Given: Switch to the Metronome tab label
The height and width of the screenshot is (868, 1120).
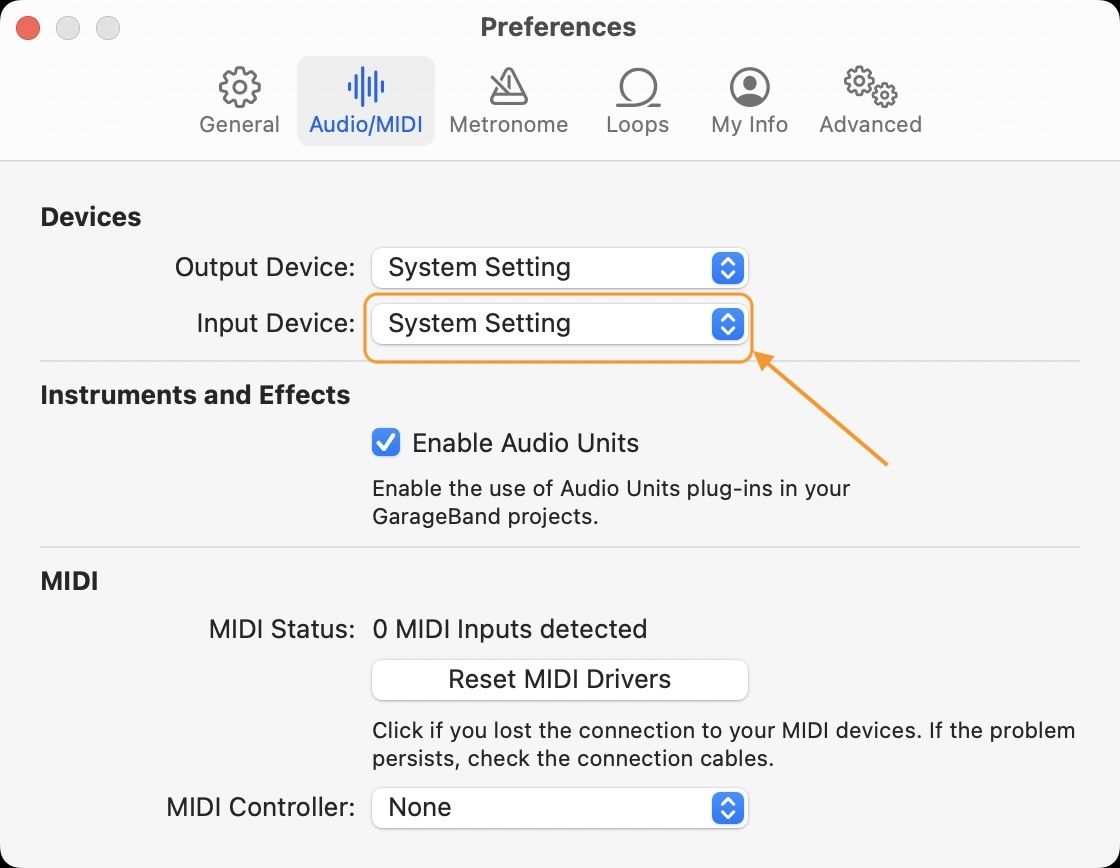Looking at the screenshot, I should pyautogui.click(x=508, y=125).
